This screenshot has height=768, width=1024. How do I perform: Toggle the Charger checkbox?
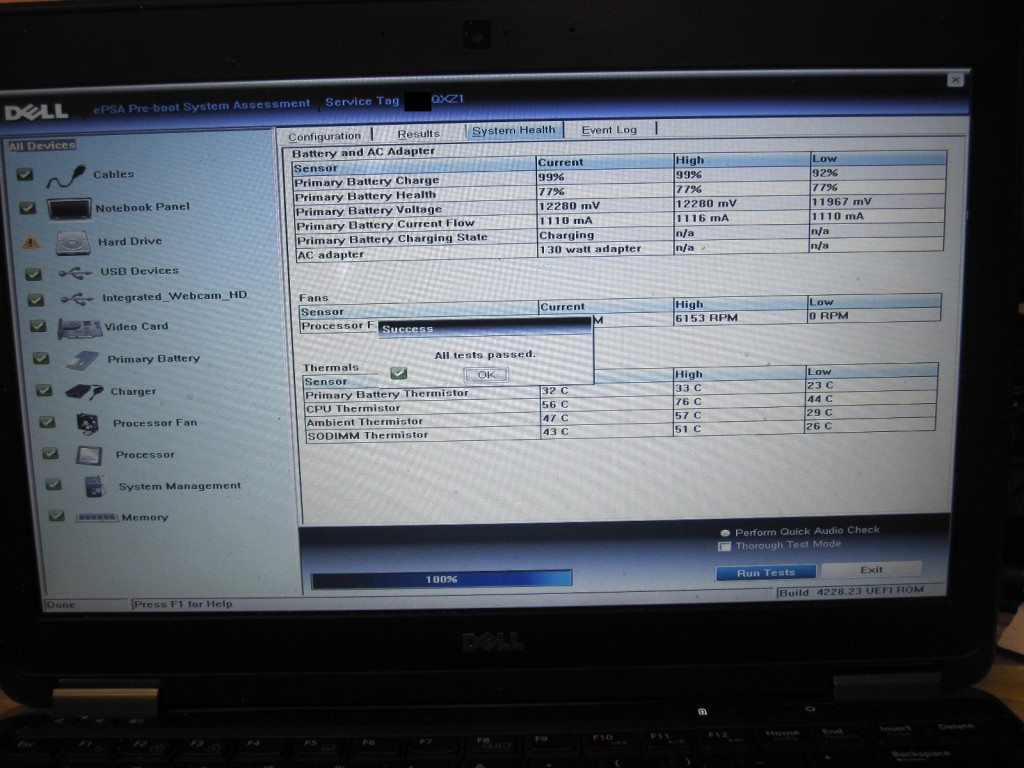point(44,390)
